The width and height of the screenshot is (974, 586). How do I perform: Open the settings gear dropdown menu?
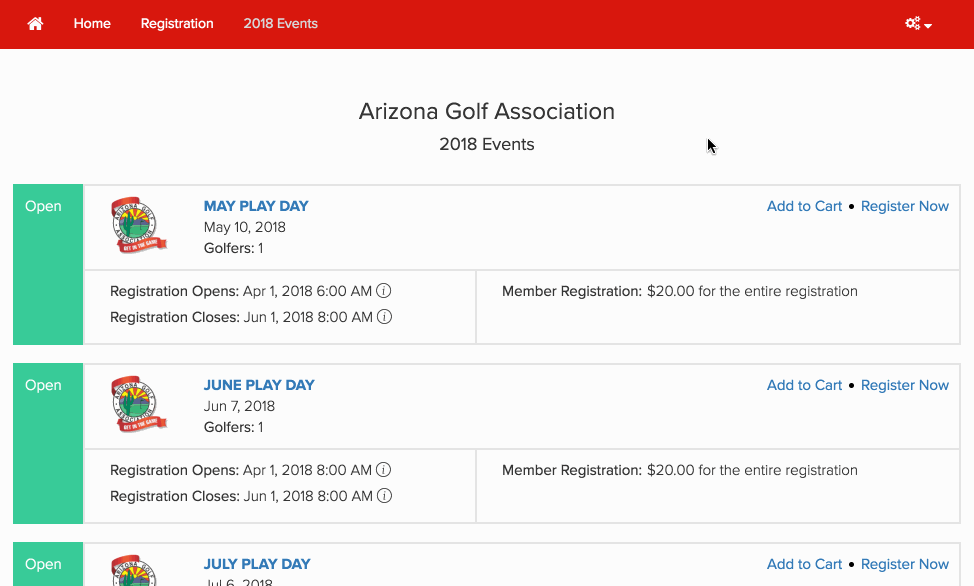click(x=918, y=24)
